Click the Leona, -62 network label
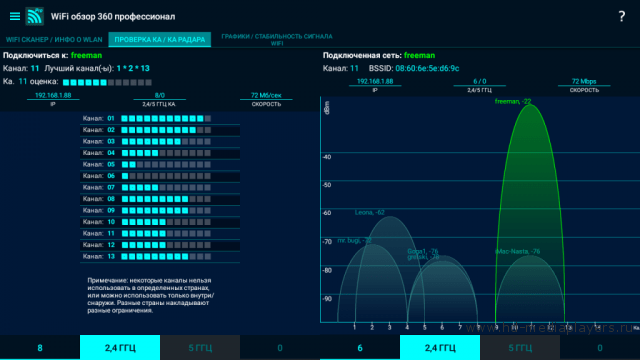640x360 pixels. coord(370,212)
